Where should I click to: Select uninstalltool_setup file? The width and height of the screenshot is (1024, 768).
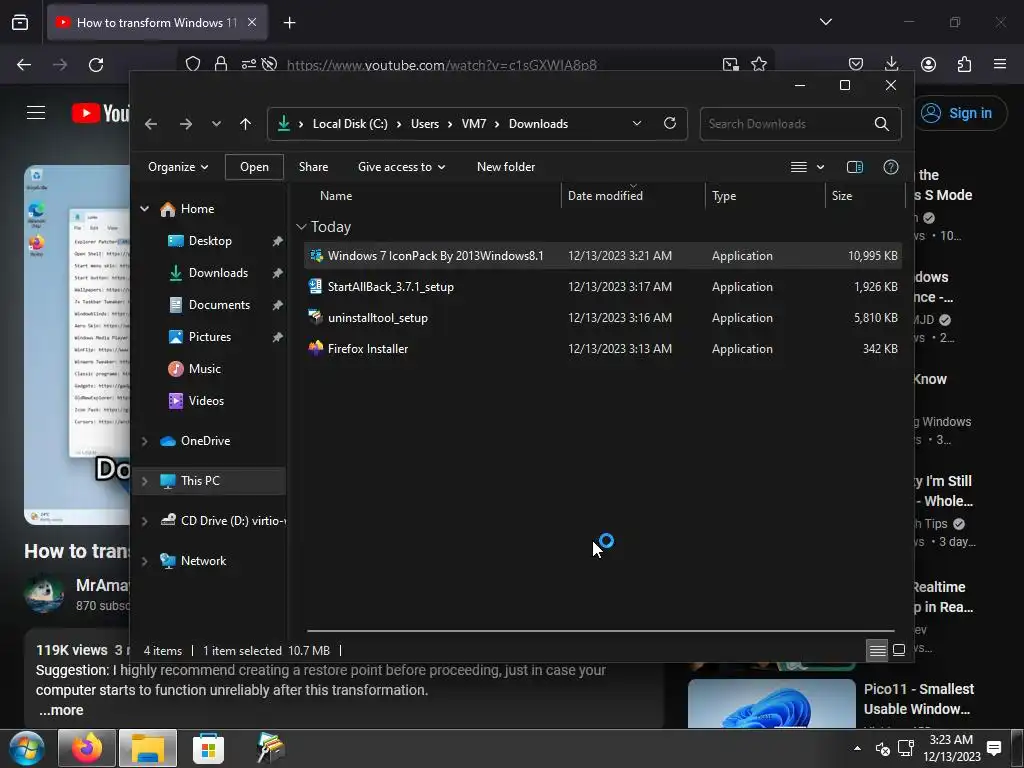(603, 318)
